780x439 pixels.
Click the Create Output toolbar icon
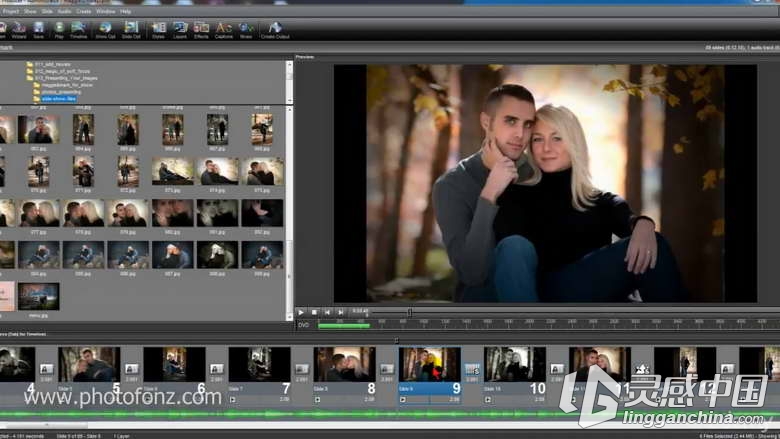pyautogui.click(x=275, y=30)
